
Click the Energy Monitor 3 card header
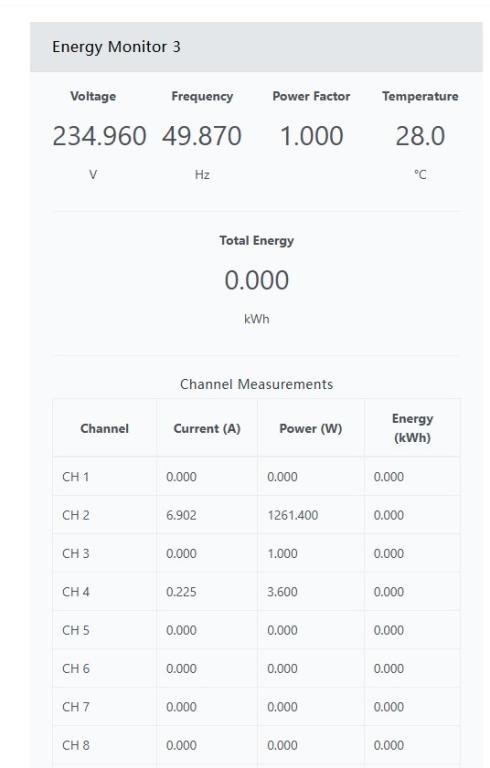click(x=256, y=47)
